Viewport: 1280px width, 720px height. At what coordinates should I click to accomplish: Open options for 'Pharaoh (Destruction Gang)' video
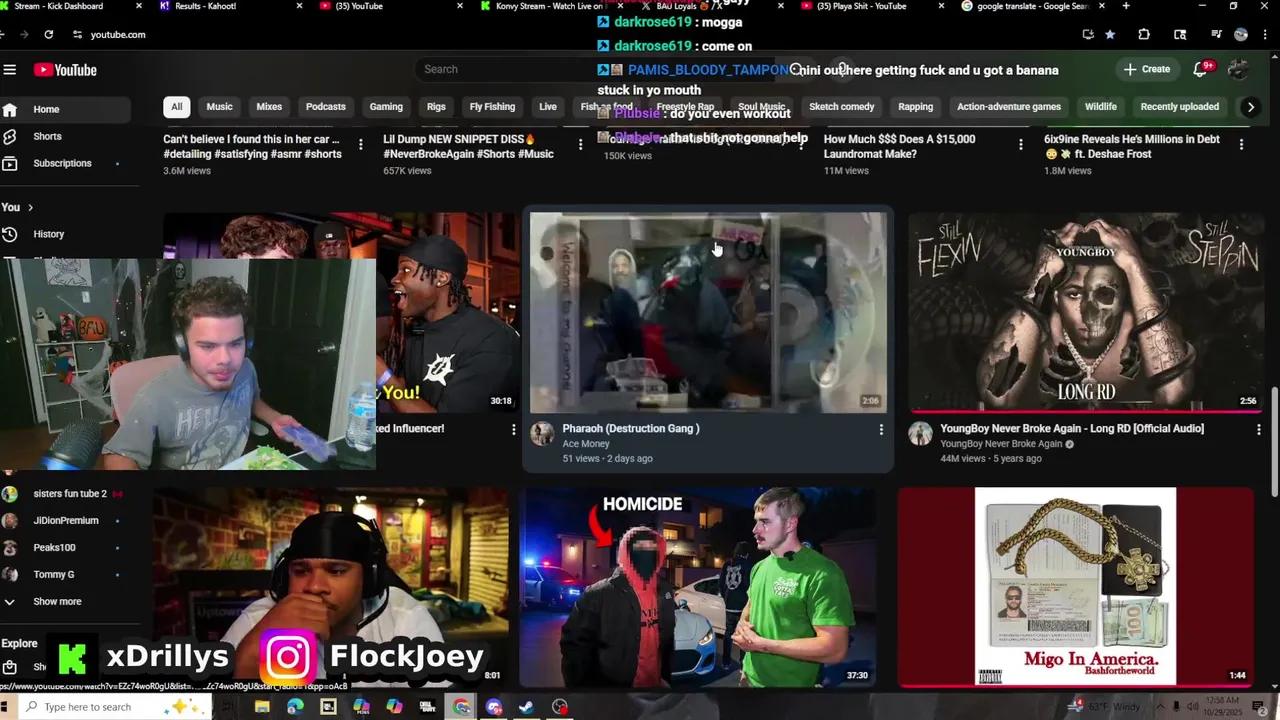(881, 430)
